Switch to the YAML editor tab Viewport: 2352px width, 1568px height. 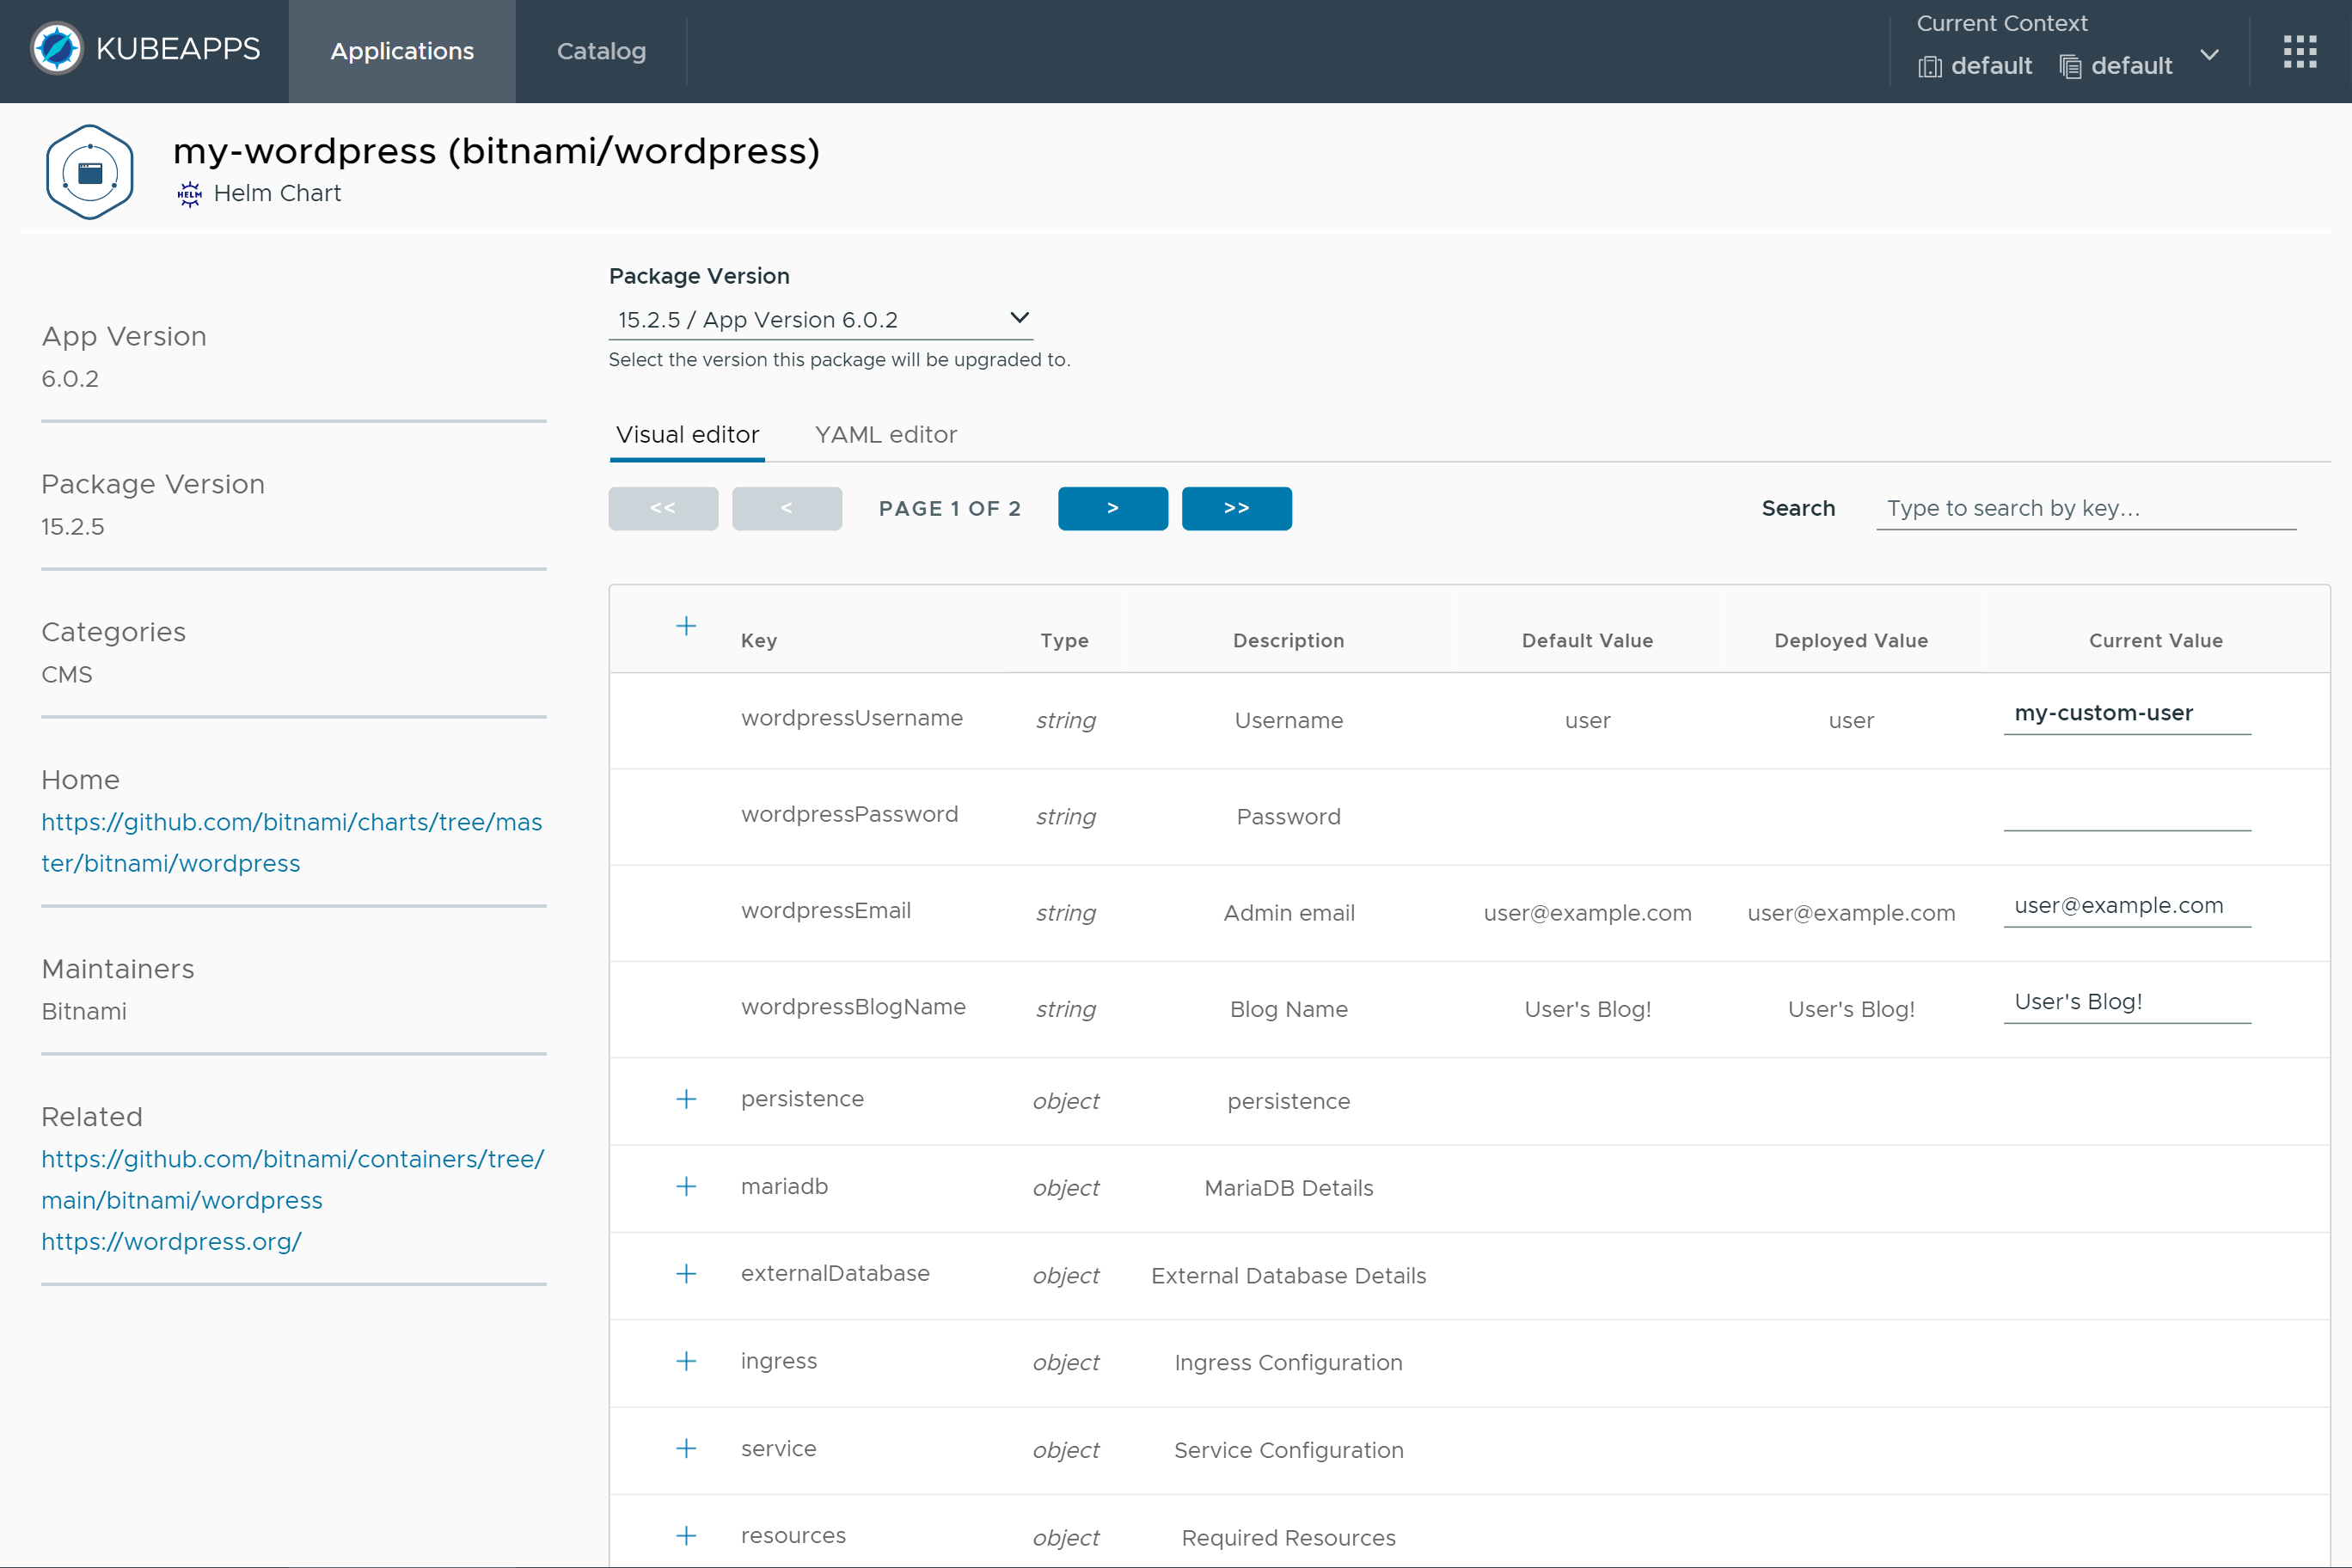[x=885, y=435]
